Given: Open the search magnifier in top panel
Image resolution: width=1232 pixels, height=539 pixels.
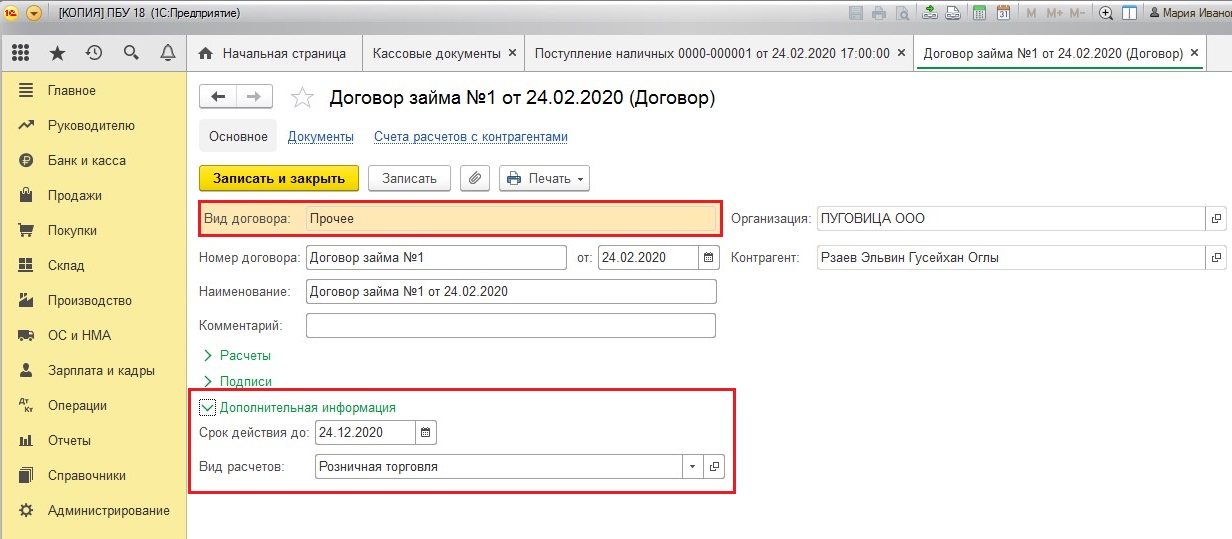Looking at the screenshot, I should coord(131,53).
